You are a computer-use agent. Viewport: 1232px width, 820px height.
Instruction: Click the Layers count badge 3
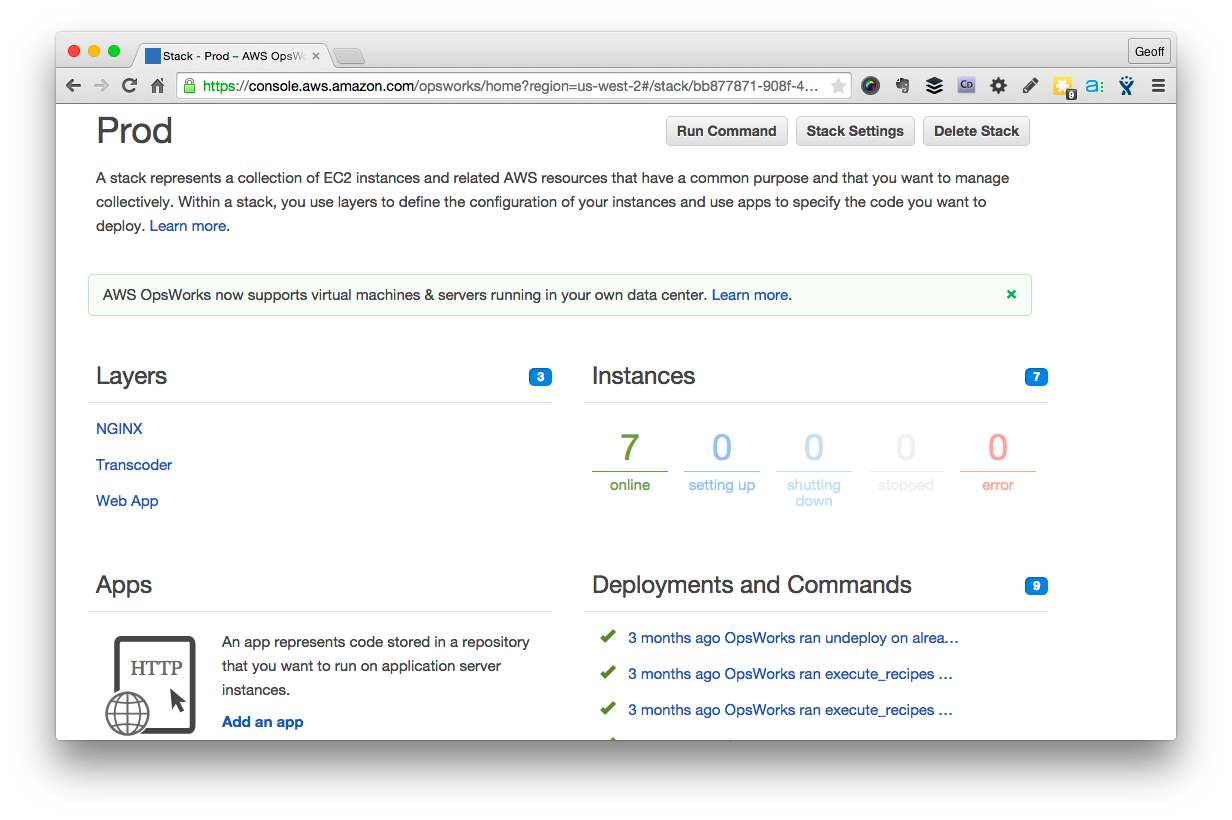click(540, 377)
